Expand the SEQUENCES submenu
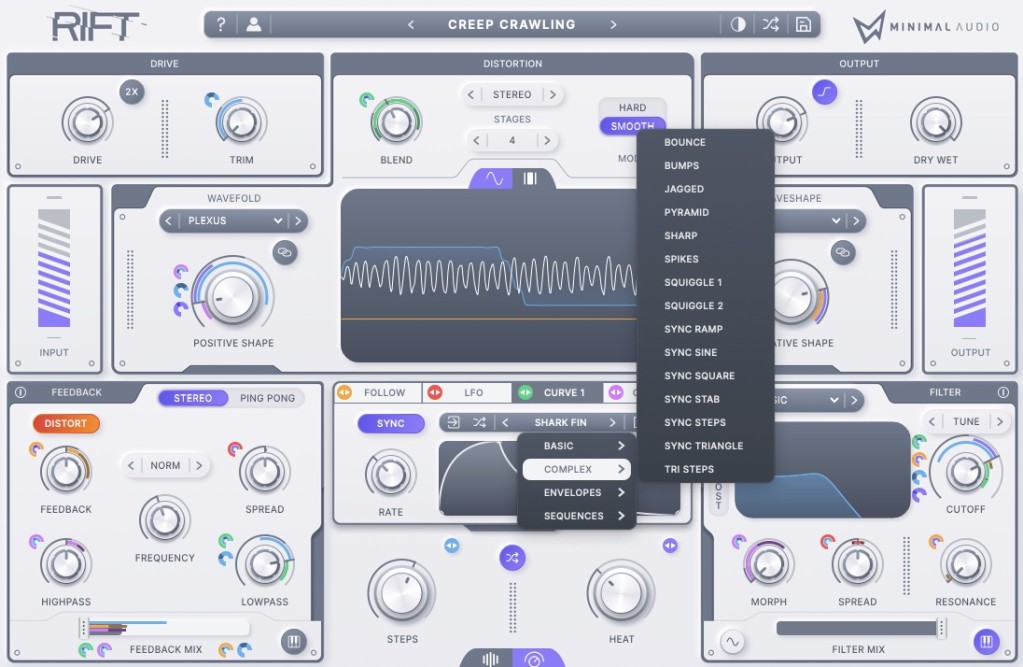The width and height of the screenshot is (1023, 667). click(577, 516)
